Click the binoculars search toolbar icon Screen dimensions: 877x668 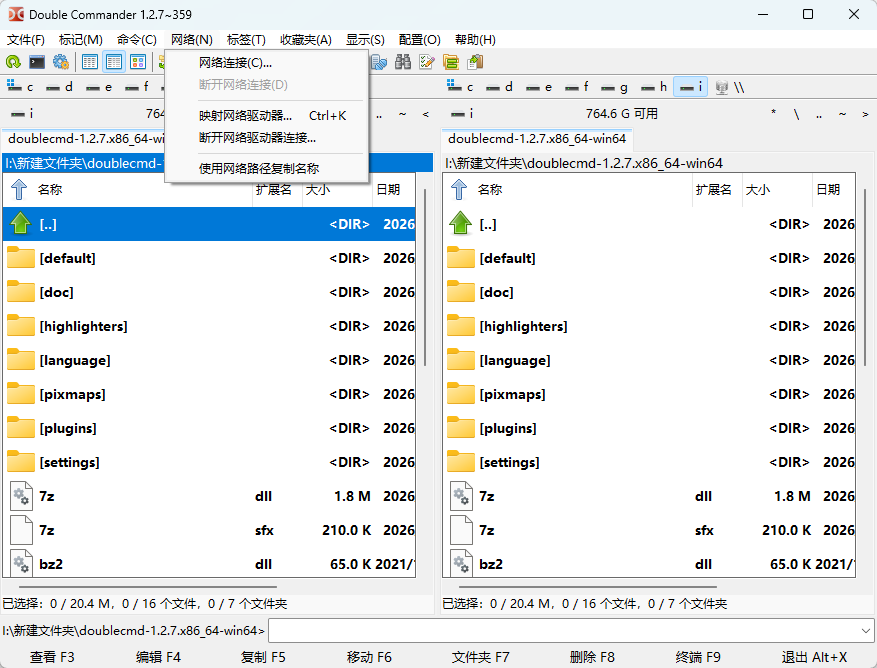tap(403, 62)
